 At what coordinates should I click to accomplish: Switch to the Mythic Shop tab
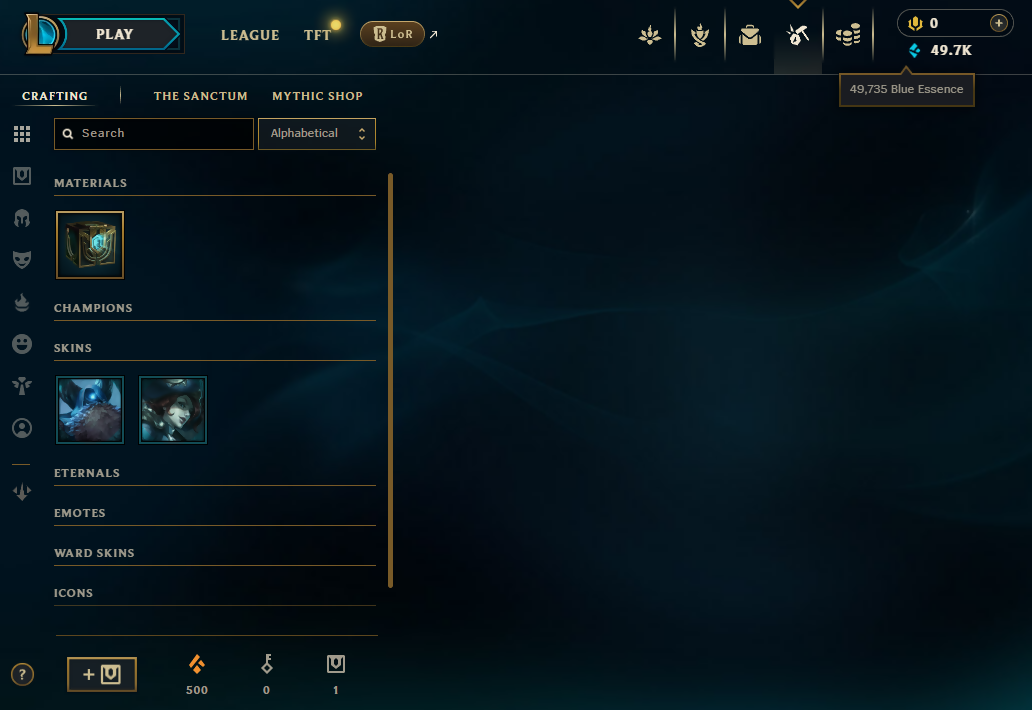[x=317, y=96]
